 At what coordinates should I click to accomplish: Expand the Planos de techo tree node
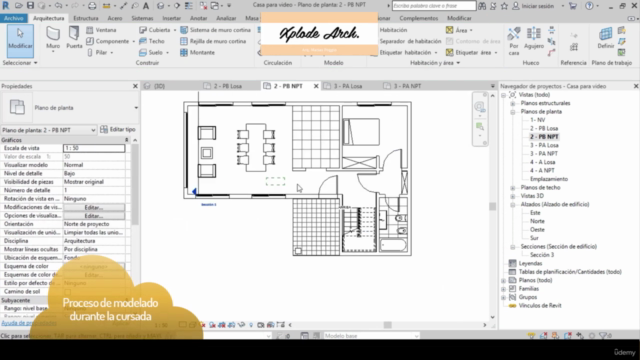[512, 188]
